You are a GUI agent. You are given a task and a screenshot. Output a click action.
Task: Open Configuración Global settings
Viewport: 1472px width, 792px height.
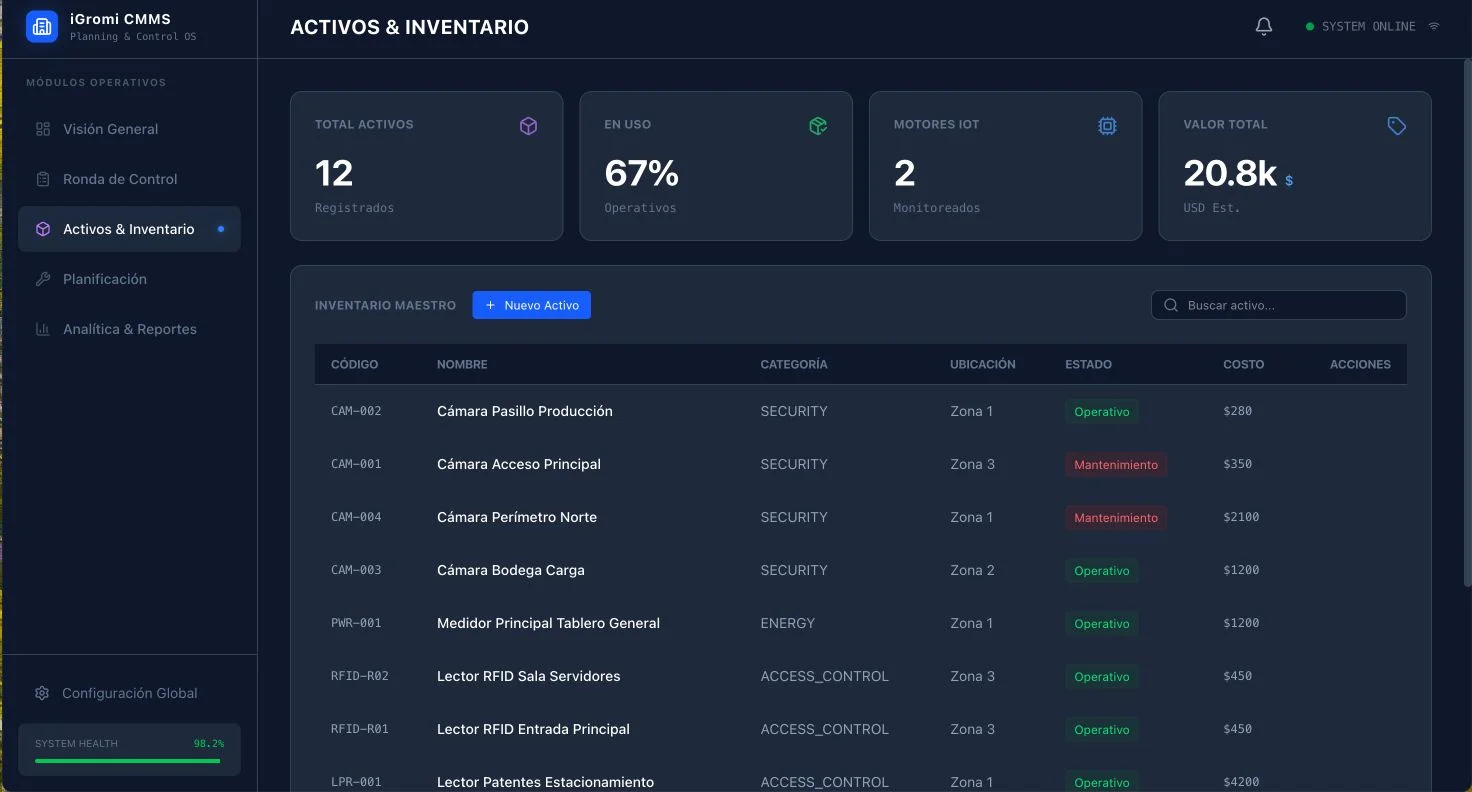point(129,693)
